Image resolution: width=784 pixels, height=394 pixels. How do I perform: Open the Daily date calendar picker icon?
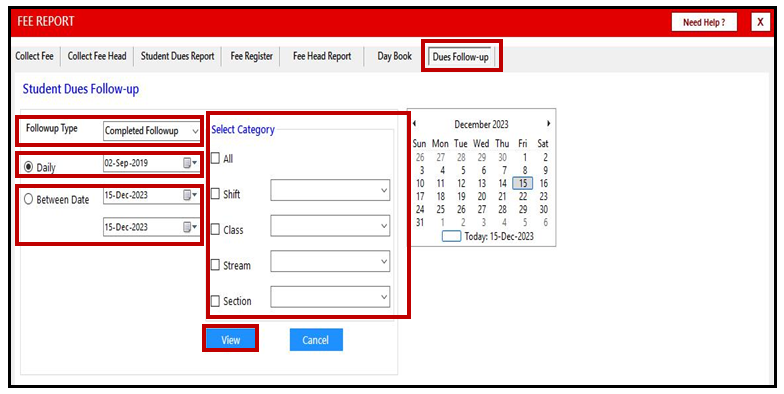(190, 163)
